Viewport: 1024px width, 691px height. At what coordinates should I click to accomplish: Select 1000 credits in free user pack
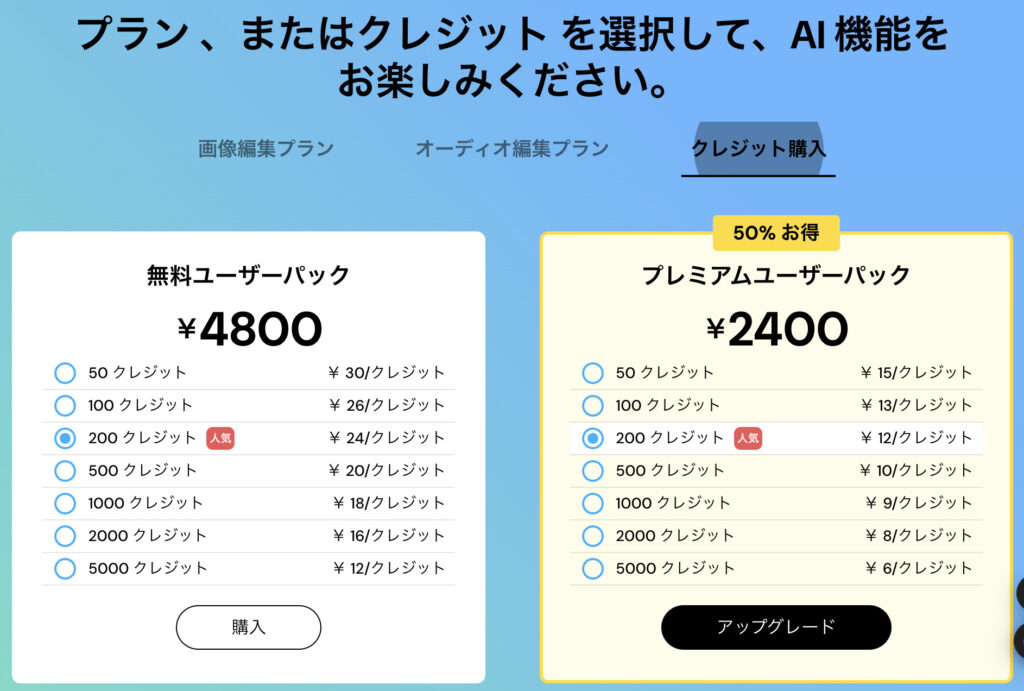(x=65, y=503)
